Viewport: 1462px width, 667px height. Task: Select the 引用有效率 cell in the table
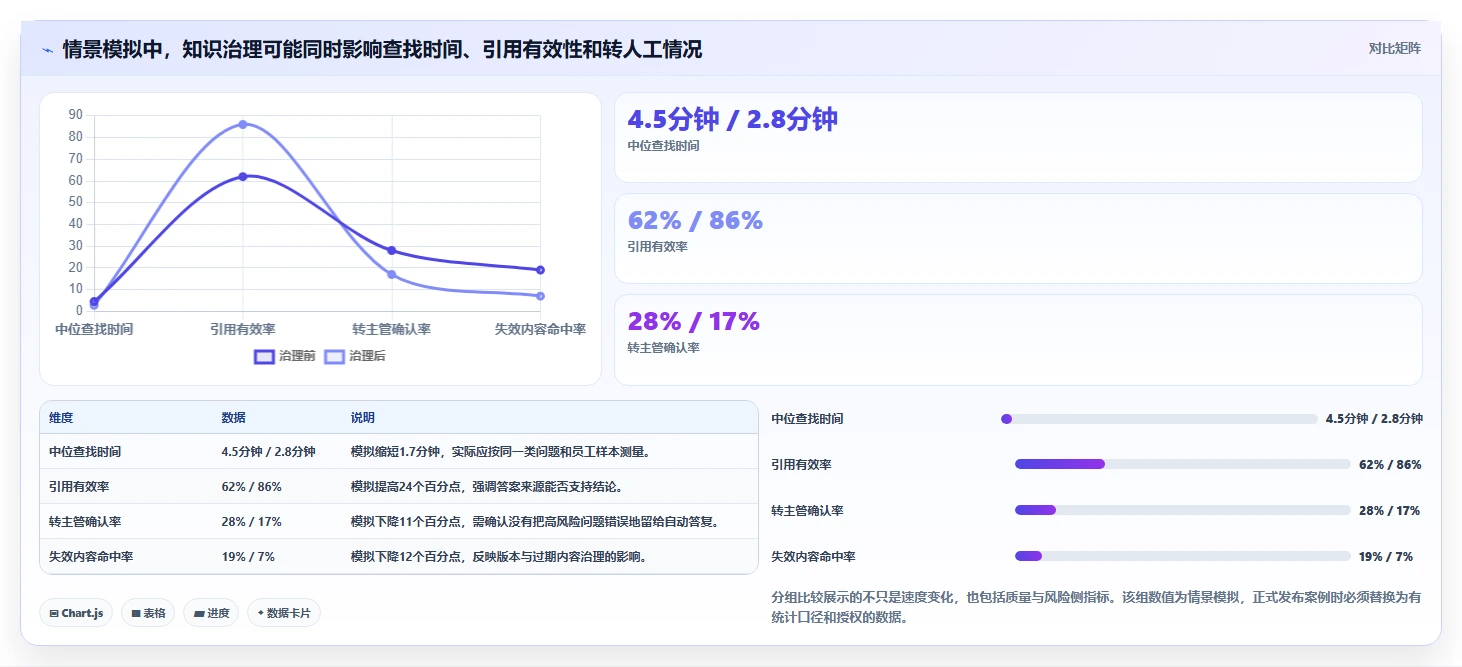[x=79, y=487]
